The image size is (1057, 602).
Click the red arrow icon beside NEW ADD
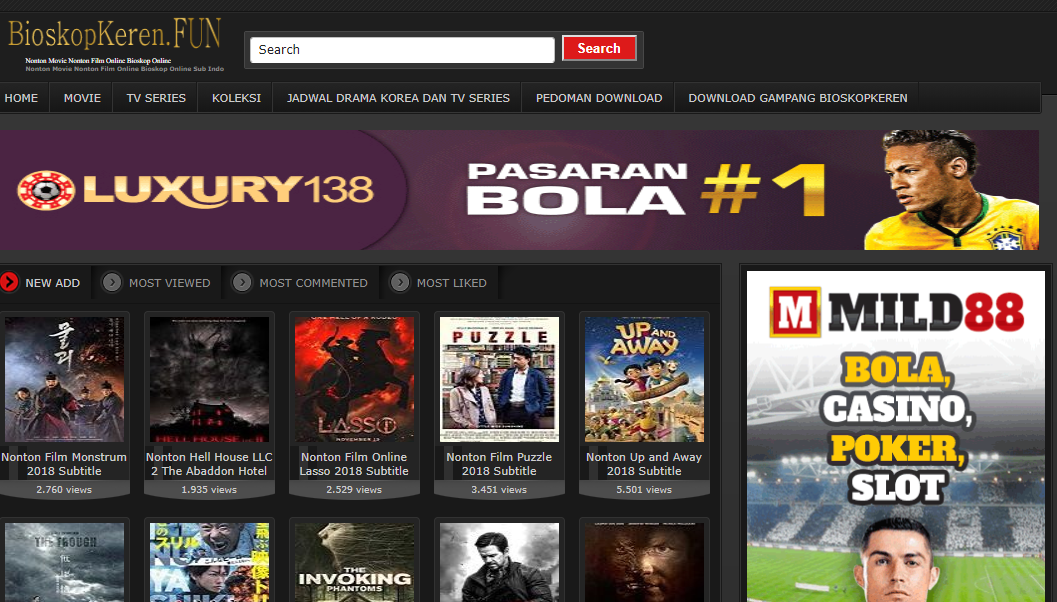[x=9, y=282]
